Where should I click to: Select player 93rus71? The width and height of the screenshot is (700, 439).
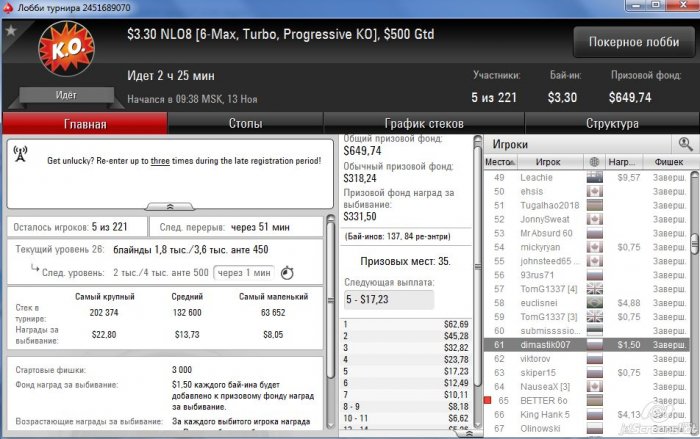[537, 275]
